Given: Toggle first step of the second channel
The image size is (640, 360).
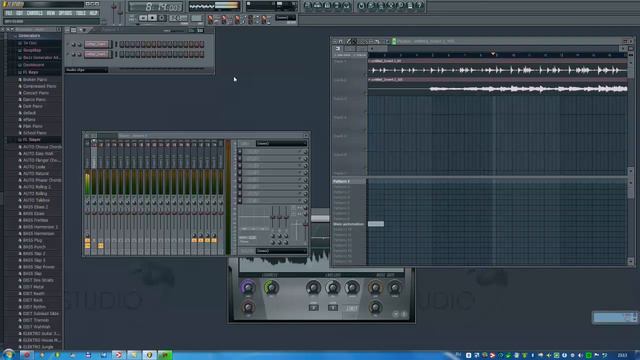Looking at the screenshot, I should [122, 54].
